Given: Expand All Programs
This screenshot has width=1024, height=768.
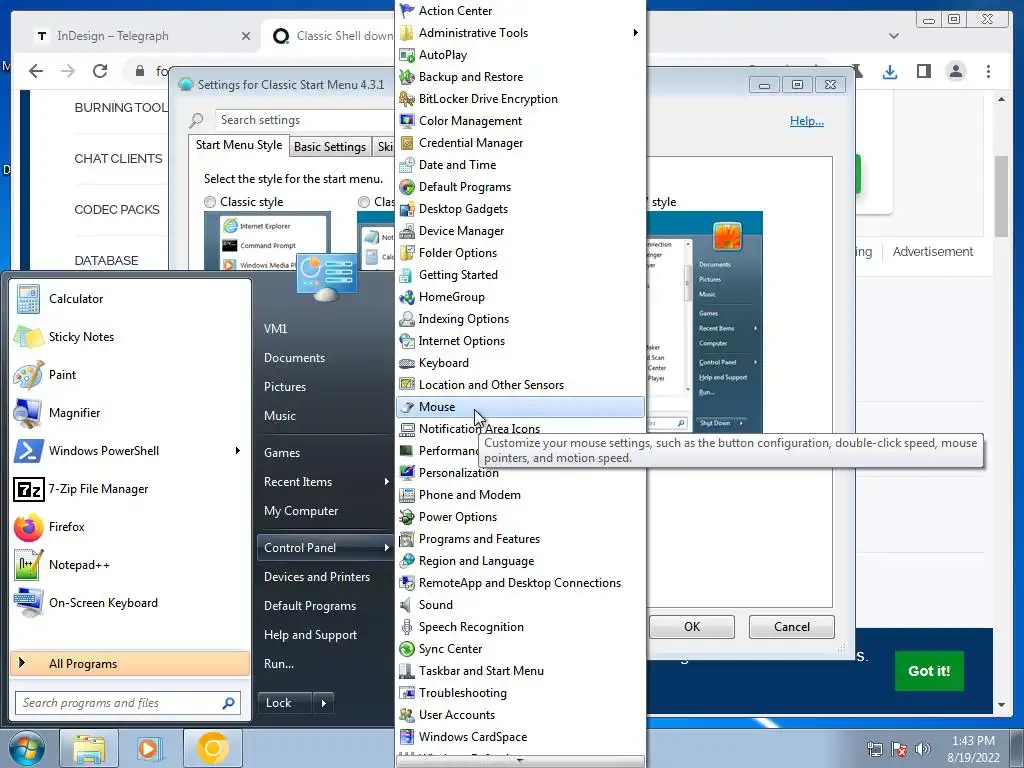Looking at the screenshot, I should [130, 664].
